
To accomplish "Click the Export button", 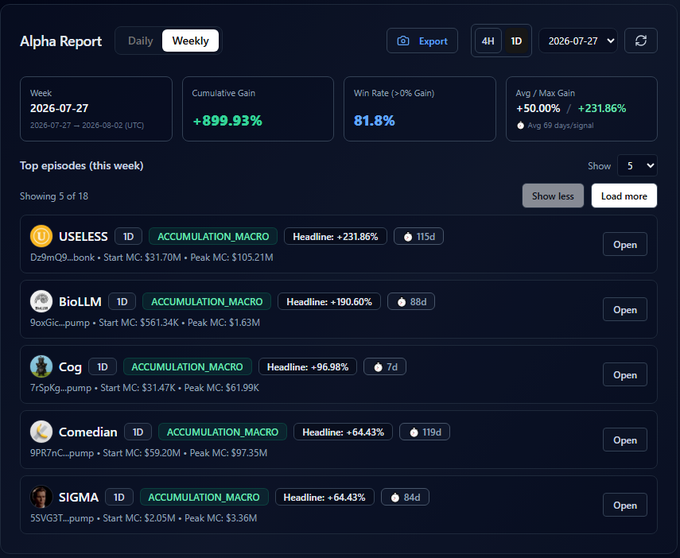I will click(422, 41).
